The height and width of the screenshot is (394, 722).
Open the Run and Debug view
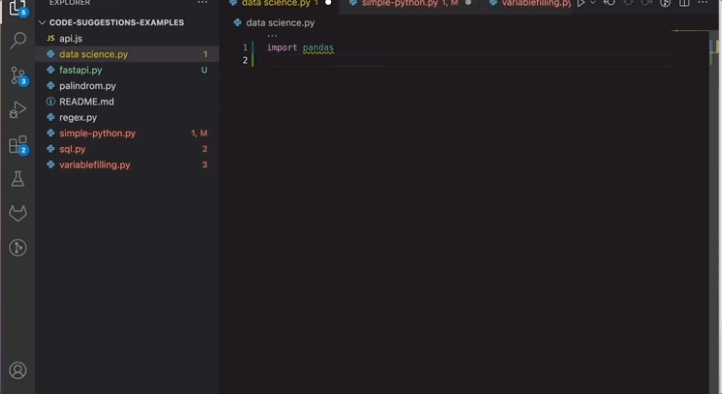(x=18, y=110)
